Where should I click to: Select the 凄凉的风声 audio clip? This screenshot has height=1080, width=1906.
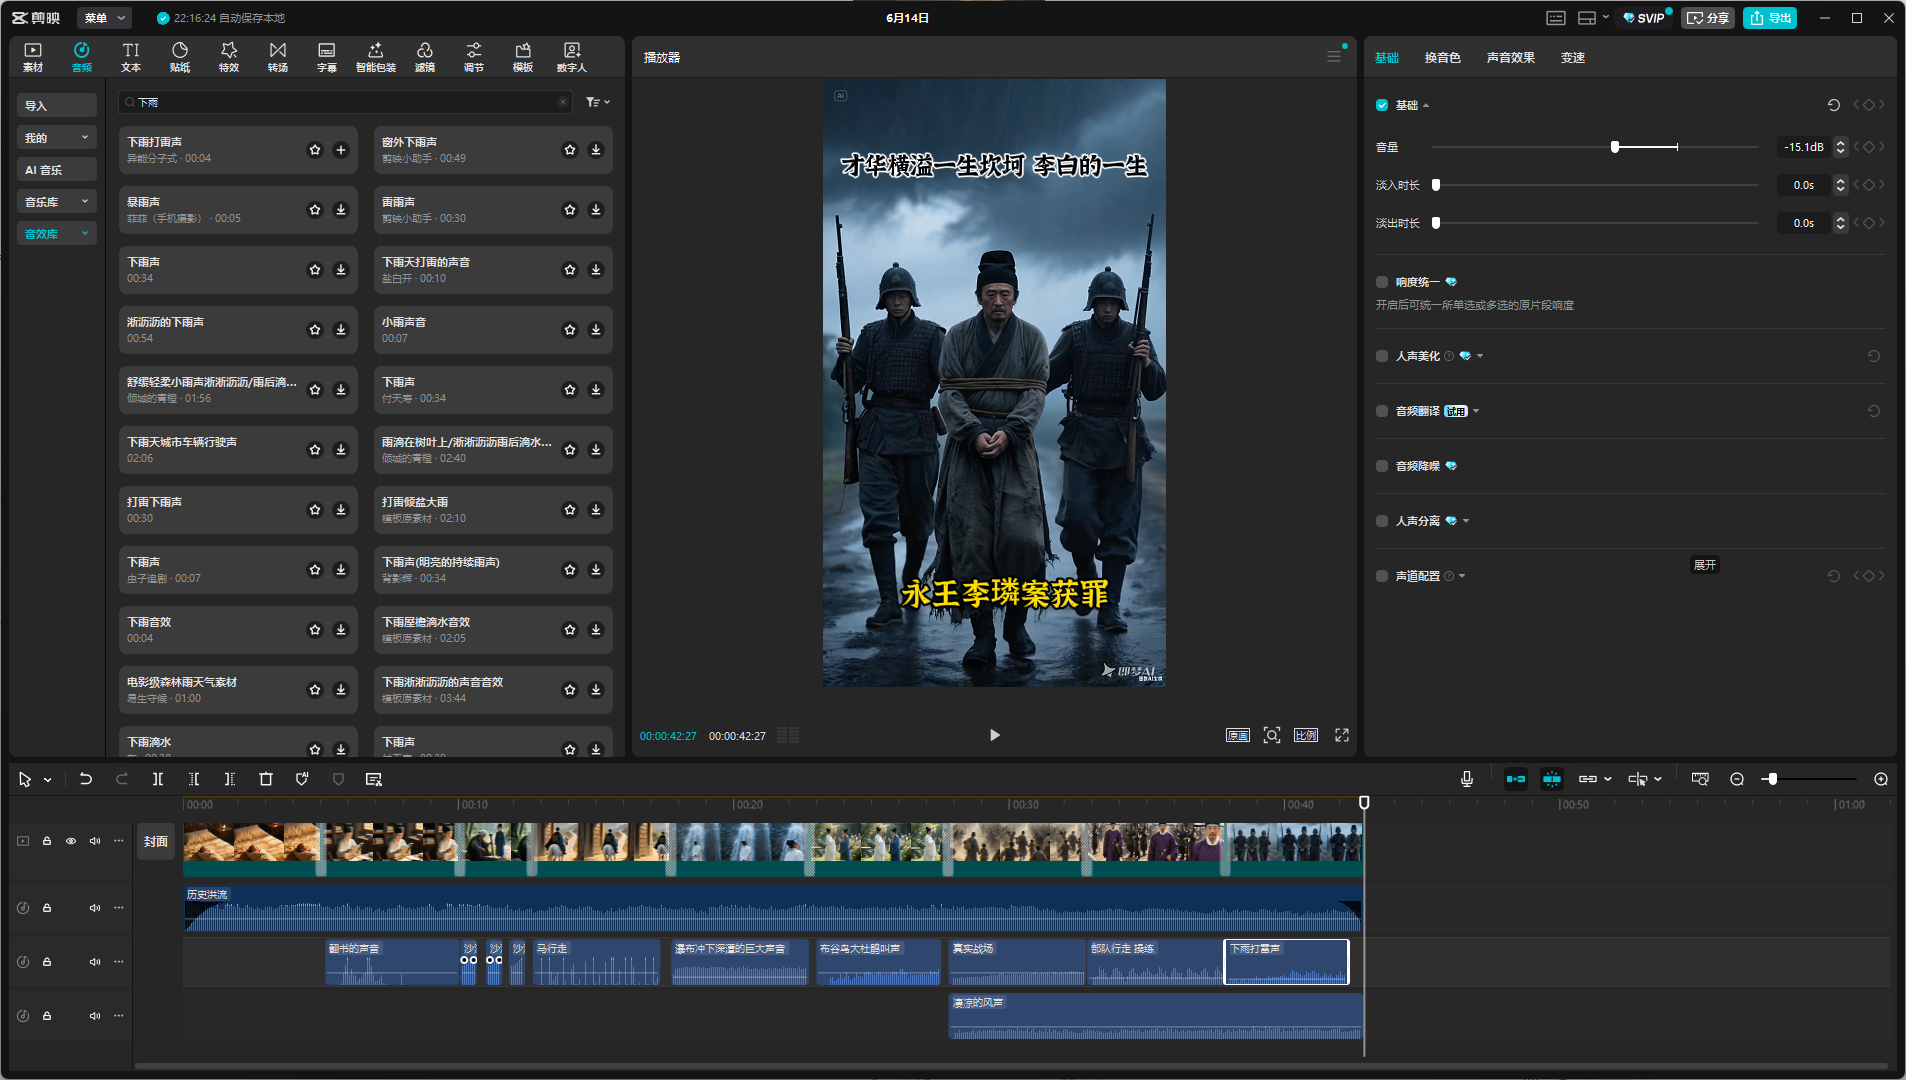click(1155, 1016)
